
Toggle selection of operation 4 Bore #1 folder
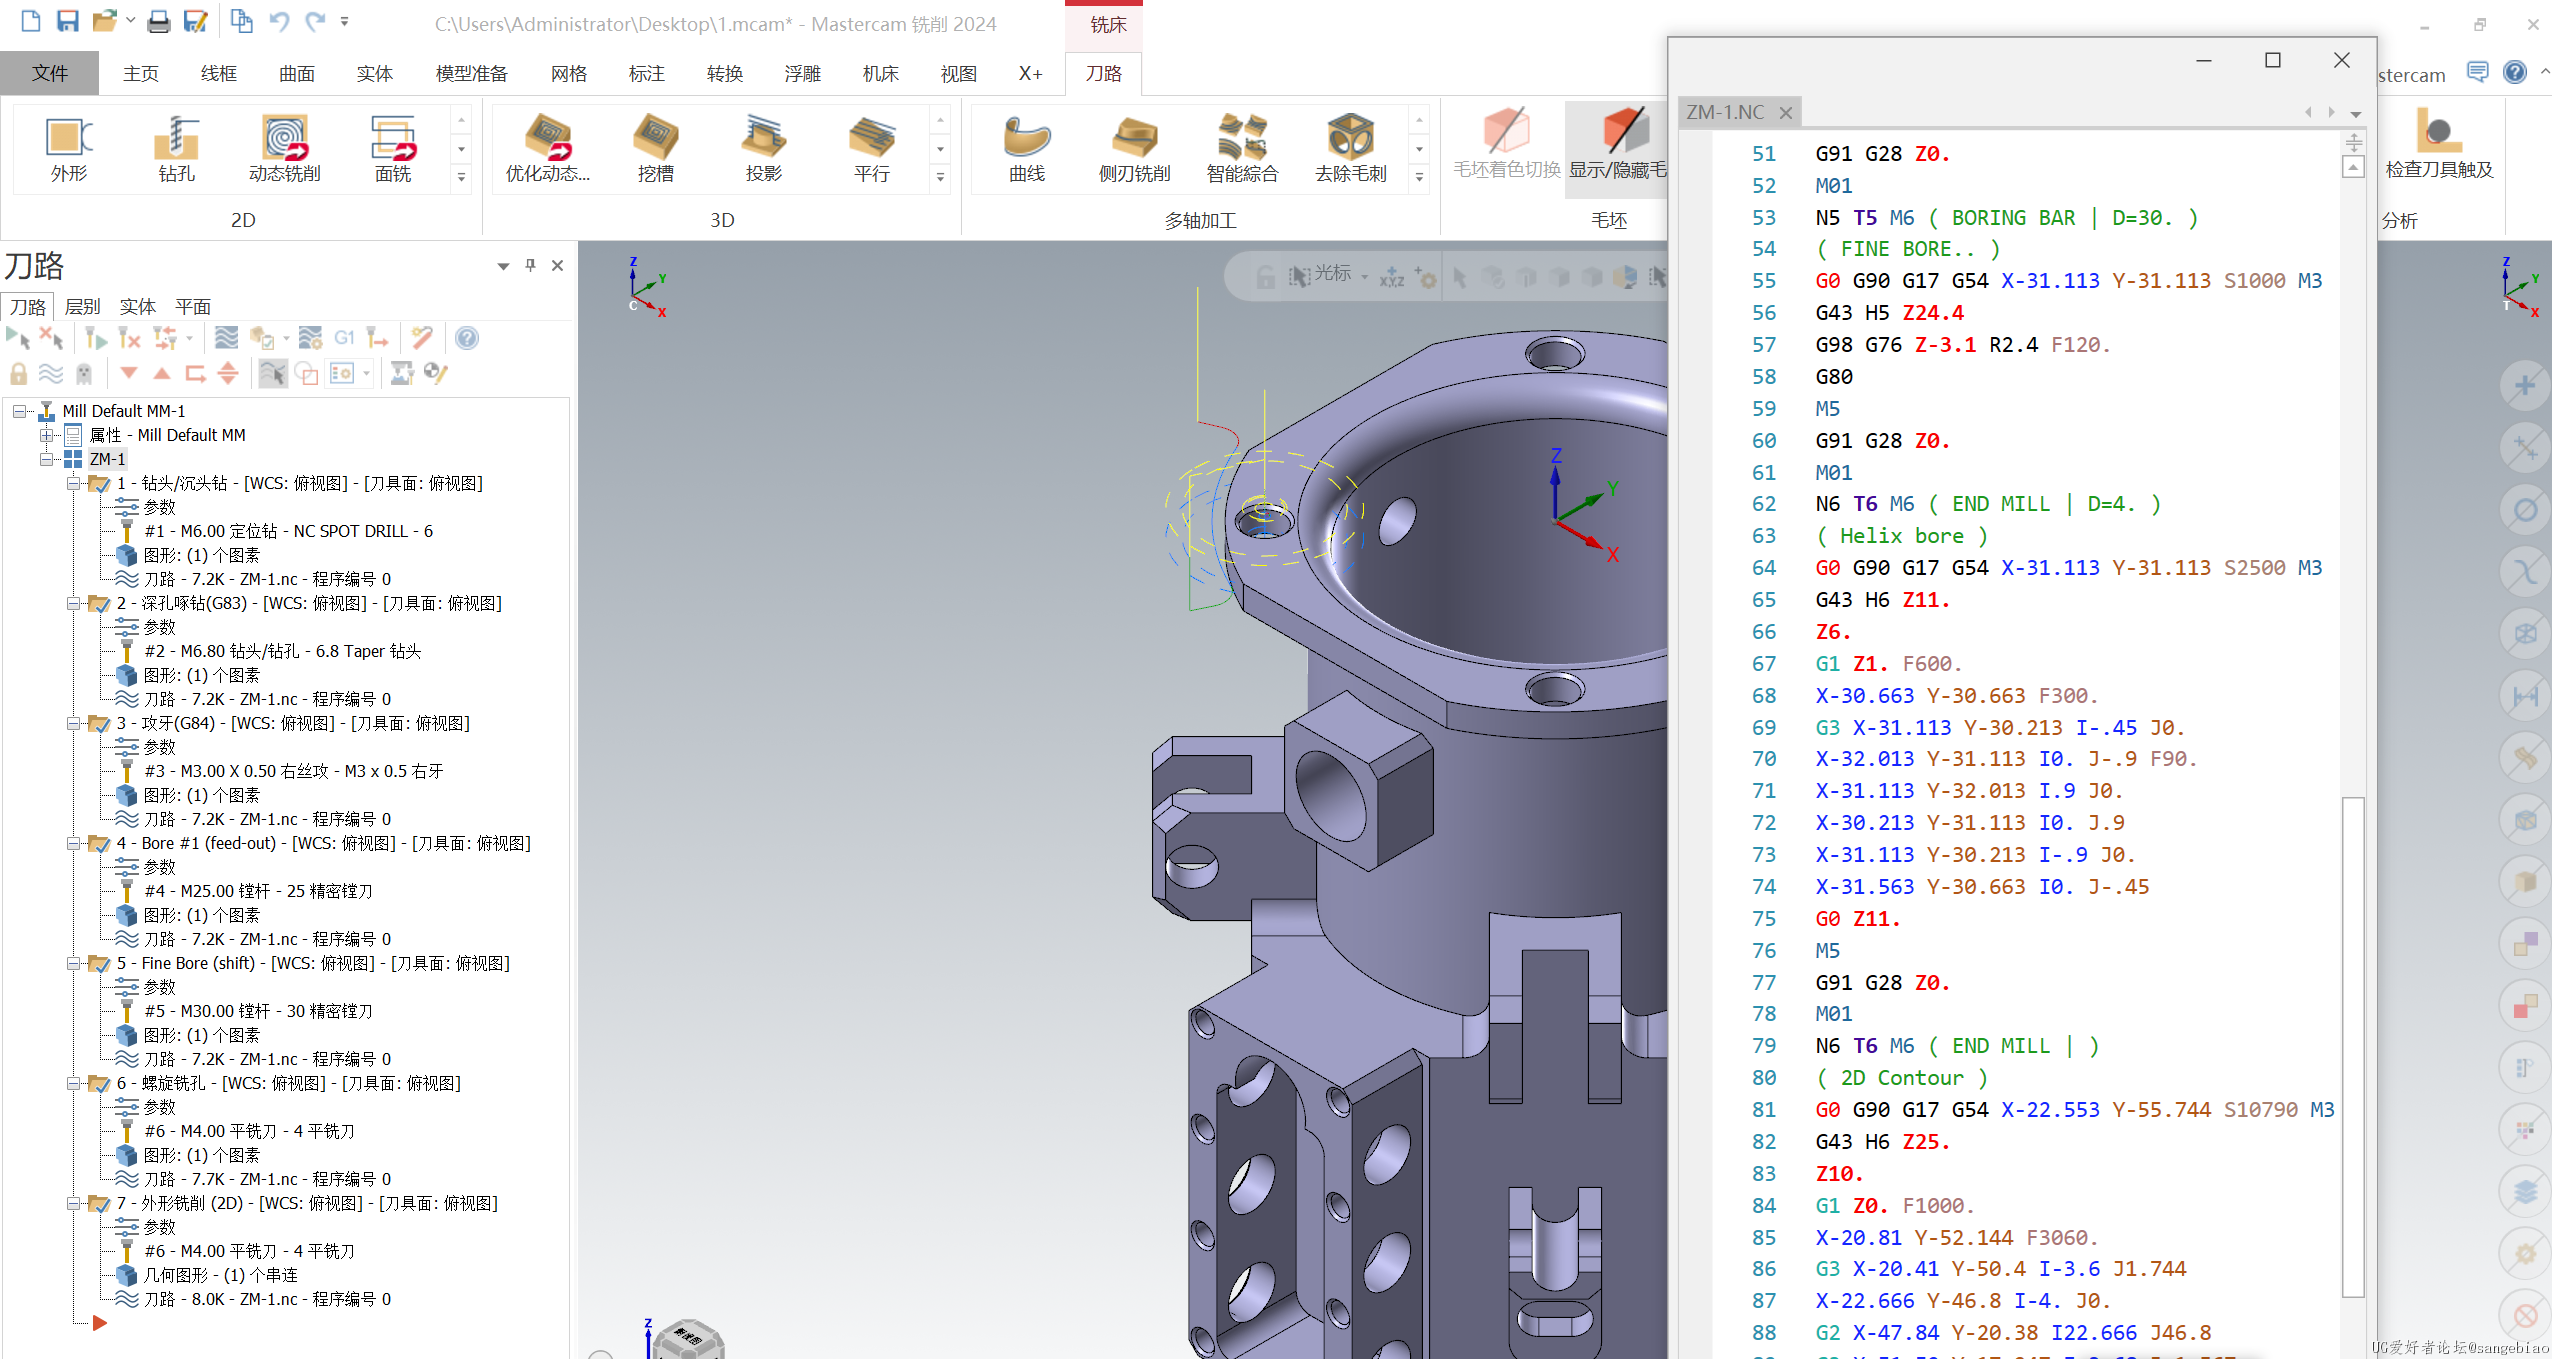point(99,843)
